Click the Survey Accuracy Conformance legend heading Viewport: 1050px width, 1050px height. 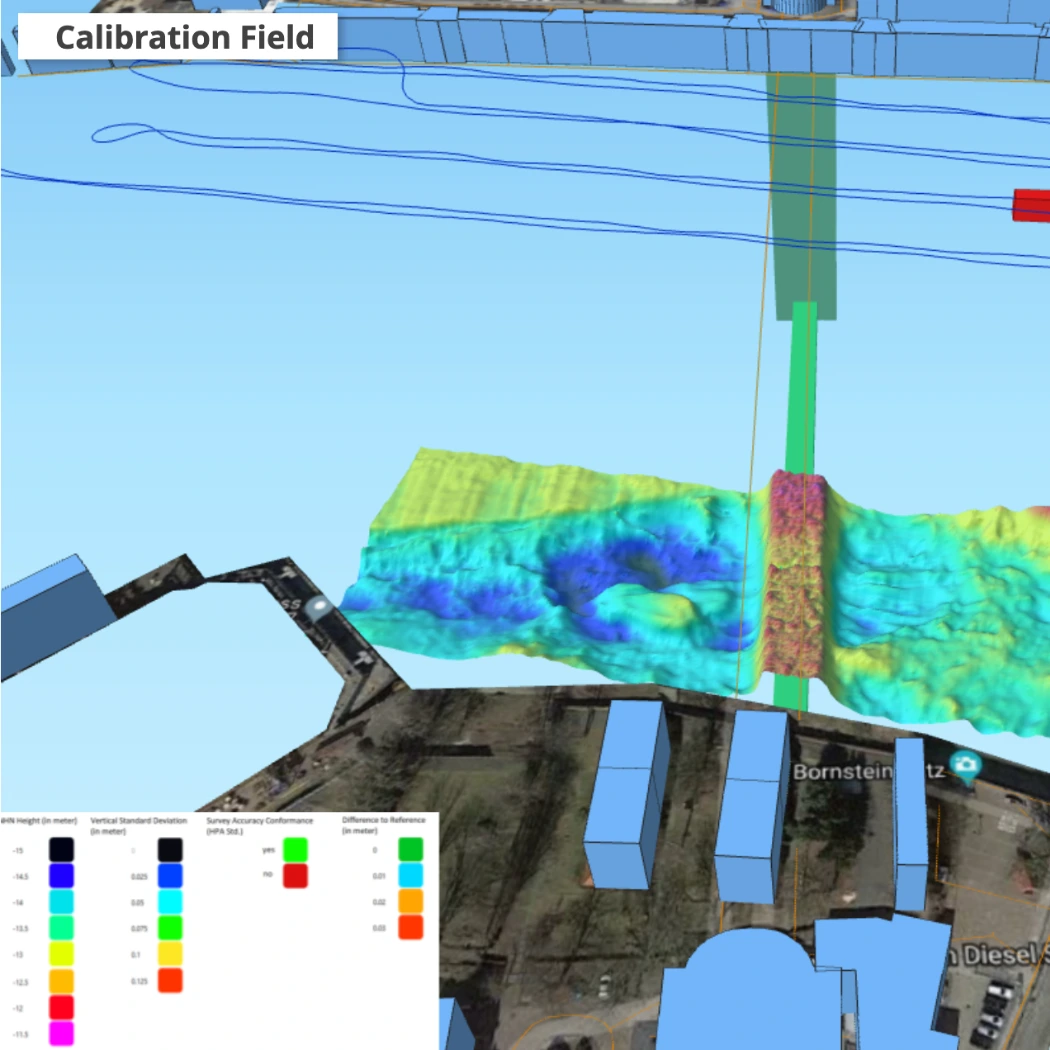(260, 825)
